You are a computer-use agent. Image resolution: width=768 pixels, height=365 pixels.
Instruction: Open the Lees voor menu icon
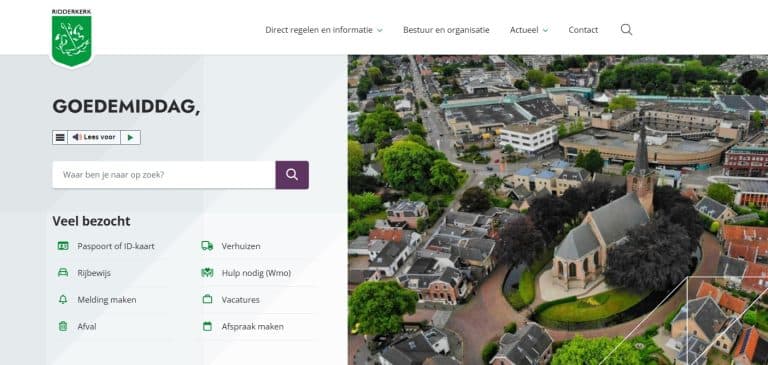pos(60,138)
